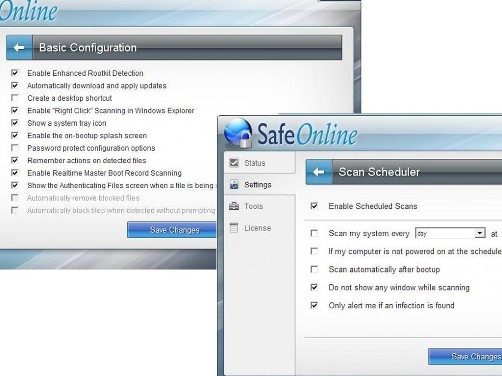Check Password protect configuration options
The image size is (502, 376).
tap(15, 147)
